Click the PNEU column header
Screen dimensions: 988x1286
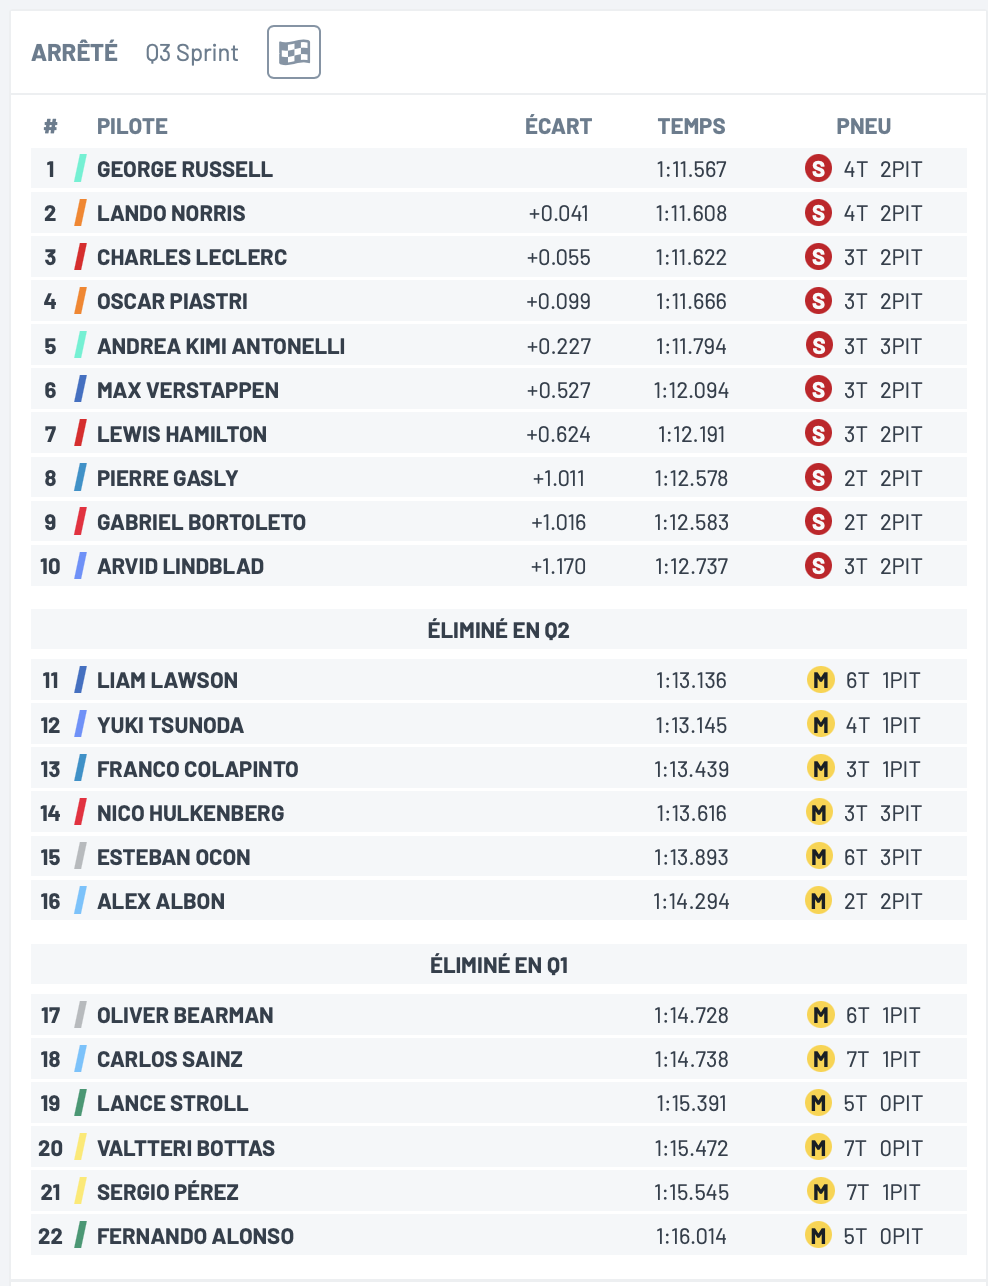[864, 126]
